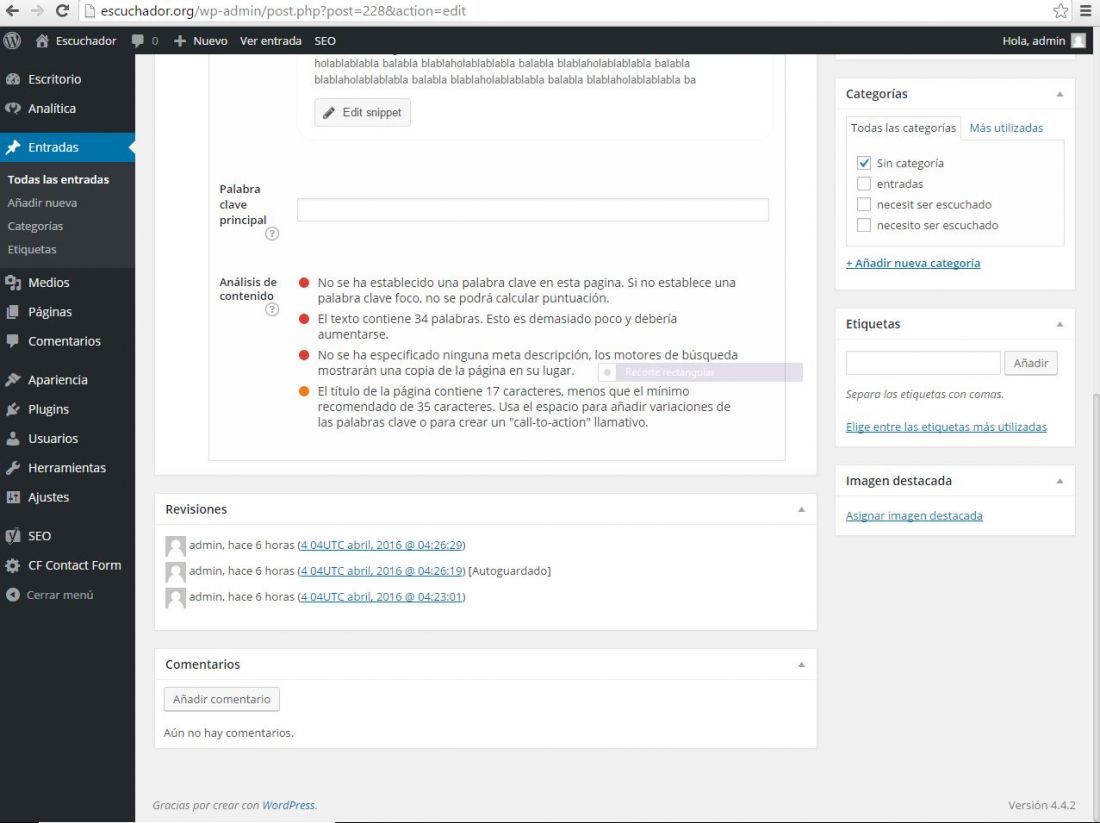The image size is (1100, 823).
Task: Open Escritorio dashboard icon
Action: coord(13,79)
